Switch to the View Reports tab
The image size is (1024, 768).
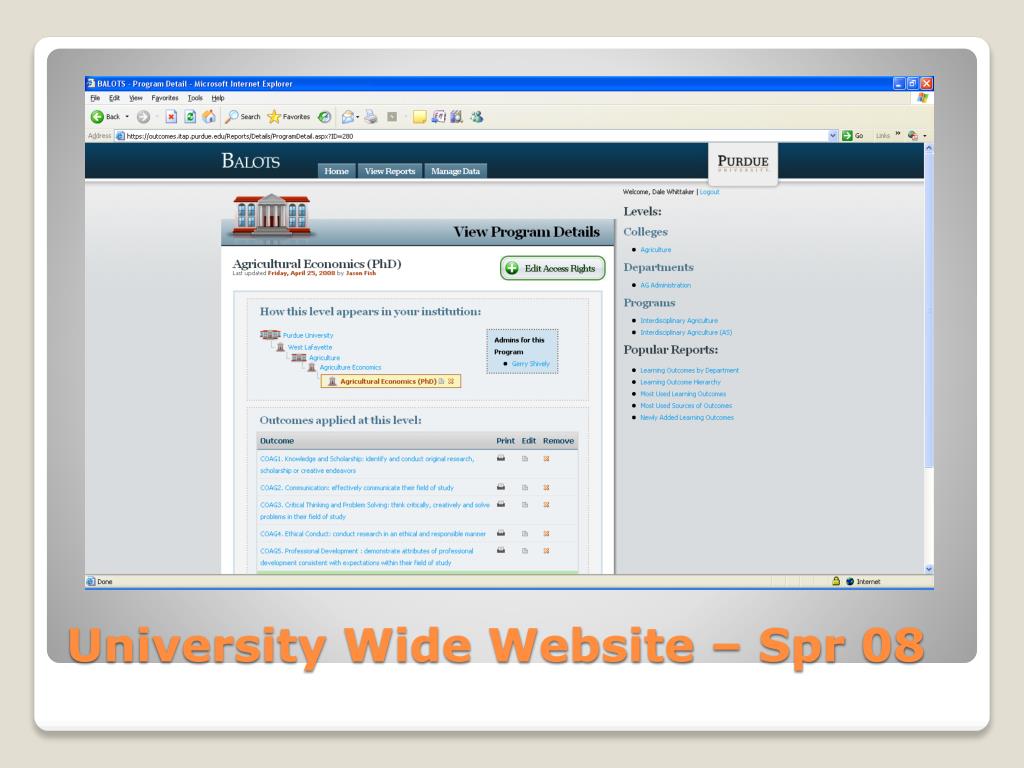point(390,171)
